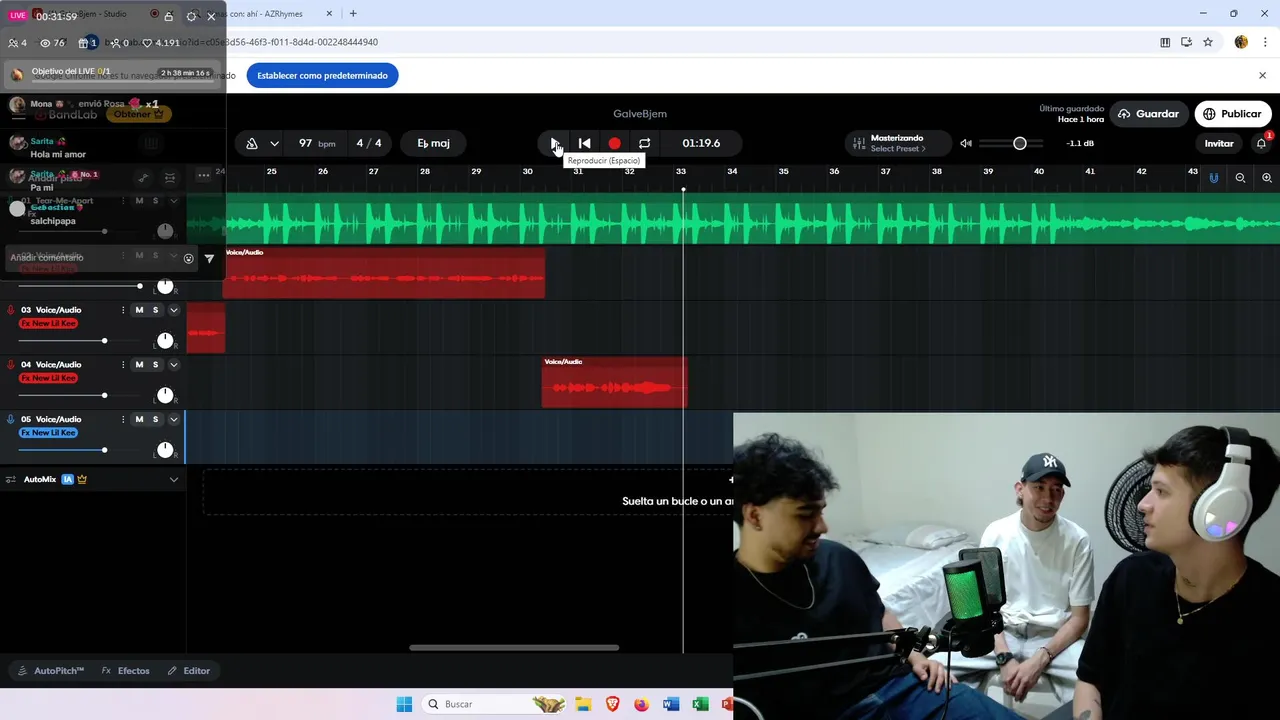Open the Chrome profile avatar

1241,42
